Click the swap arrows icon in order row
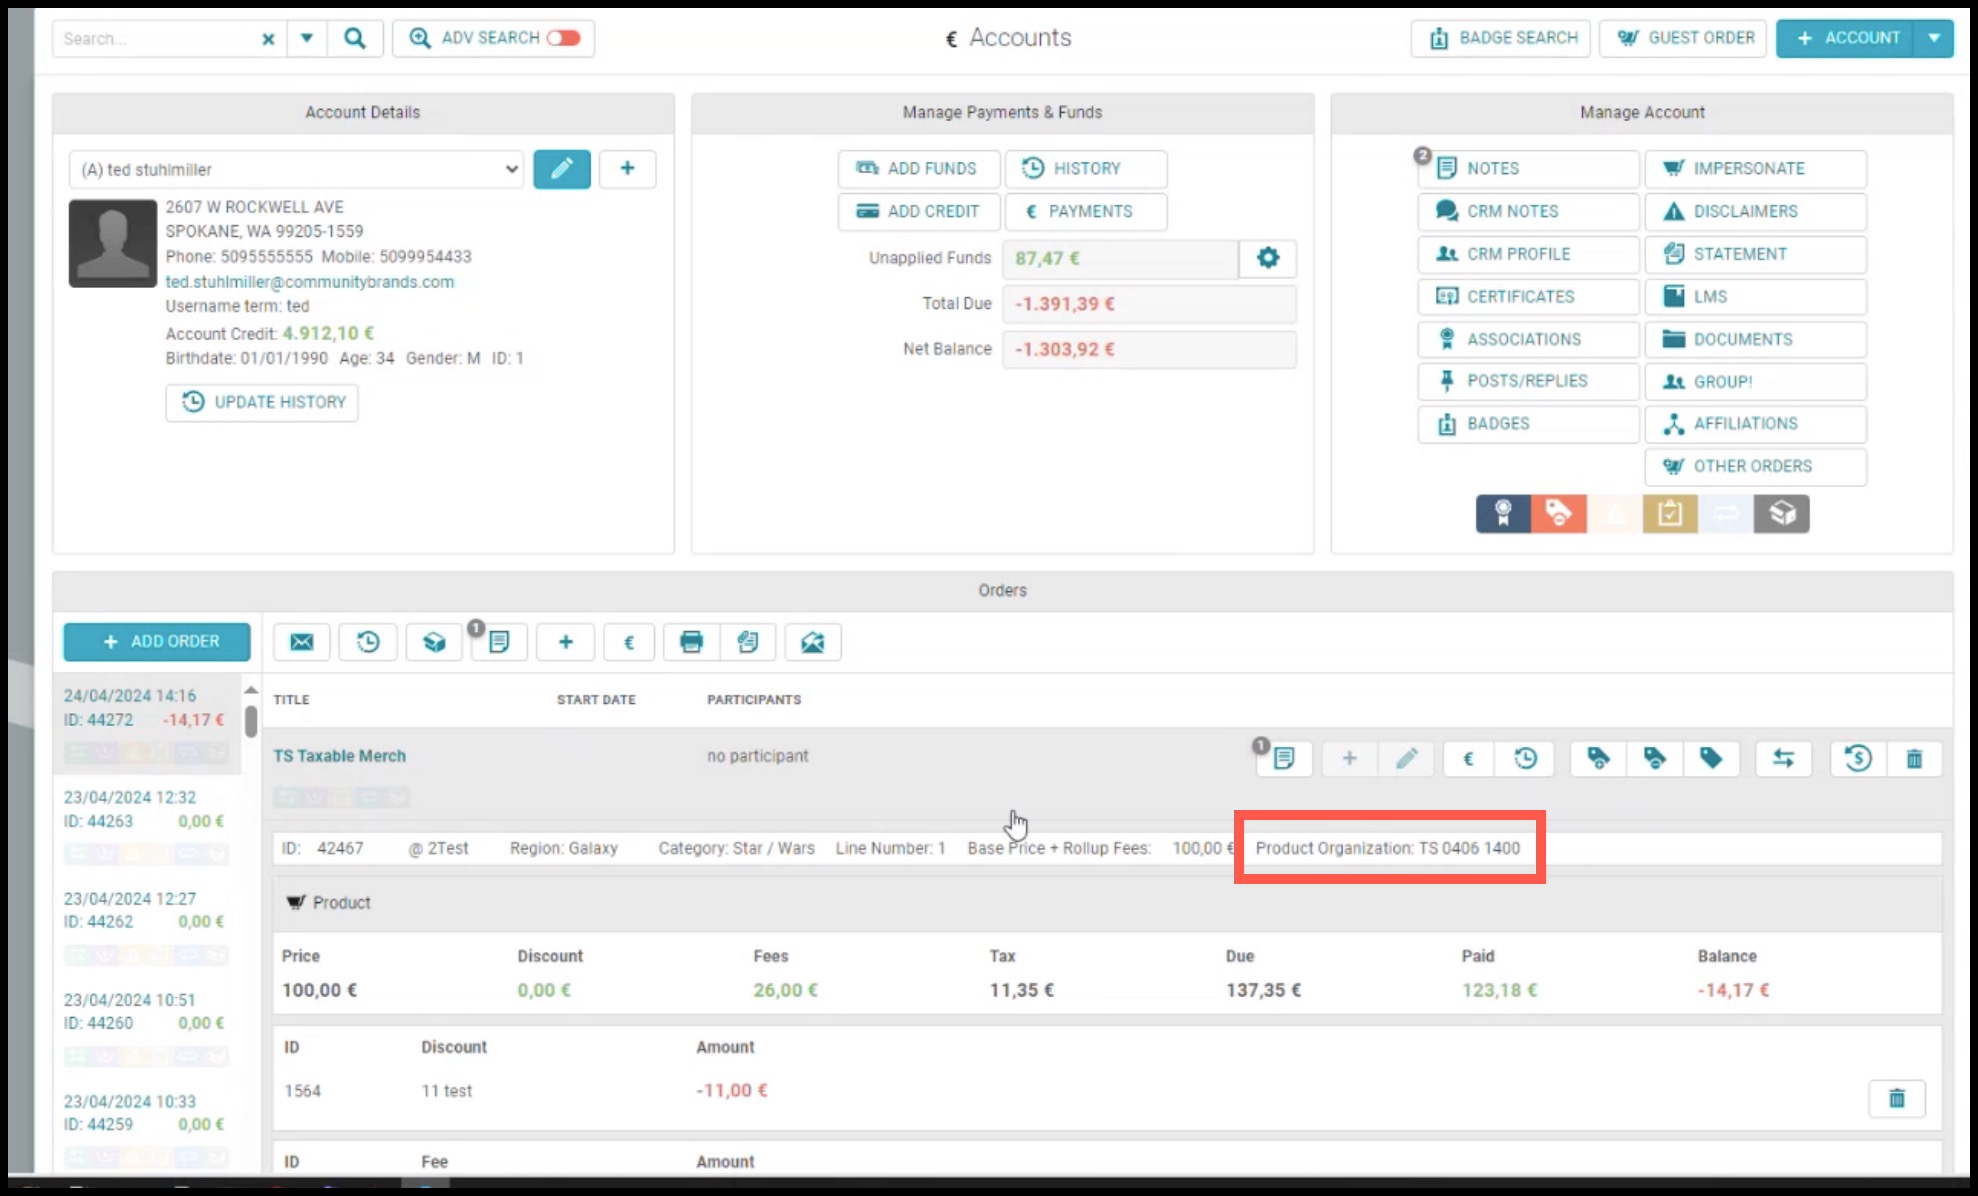Viewport: 1978px width, 1196px height. 1783,759
